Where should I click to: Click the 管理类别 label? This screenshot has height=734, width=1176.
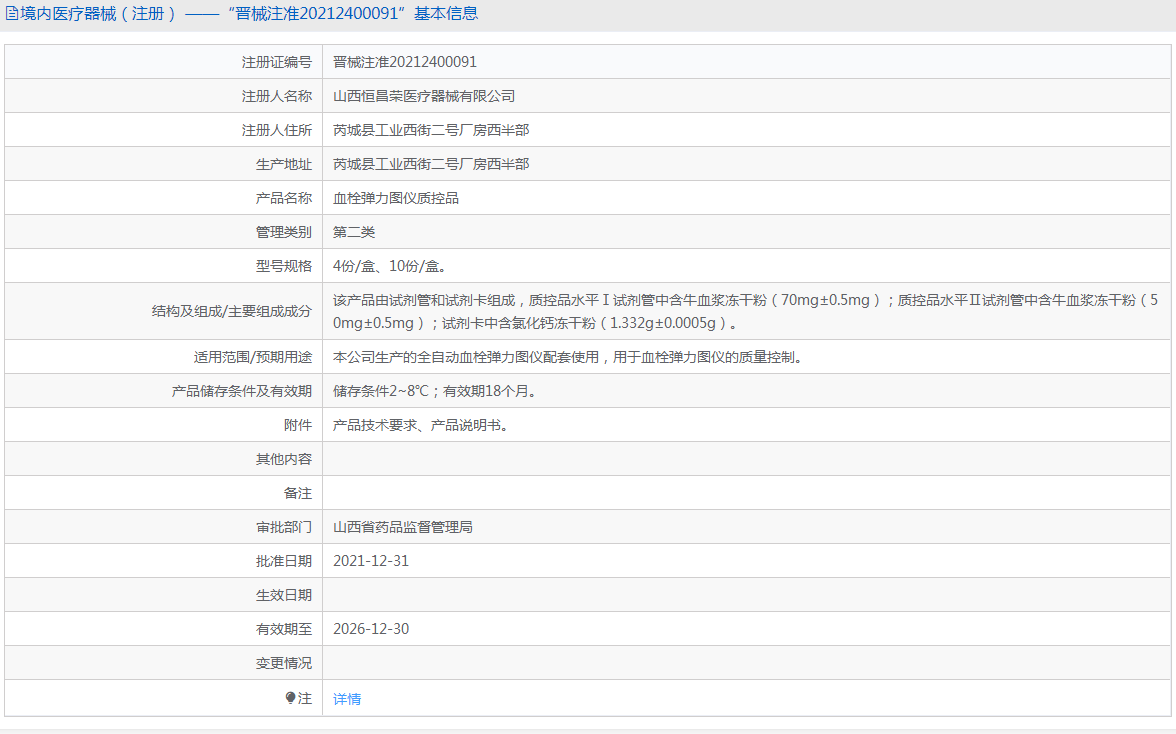(284, 232)
